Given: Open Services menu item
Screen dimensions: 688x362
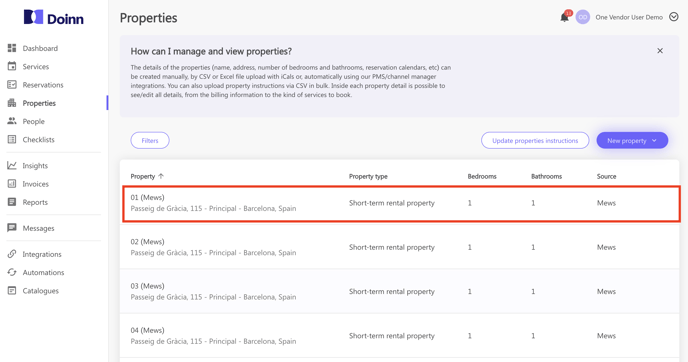Looking at the screenshot, I should [36, 67].
